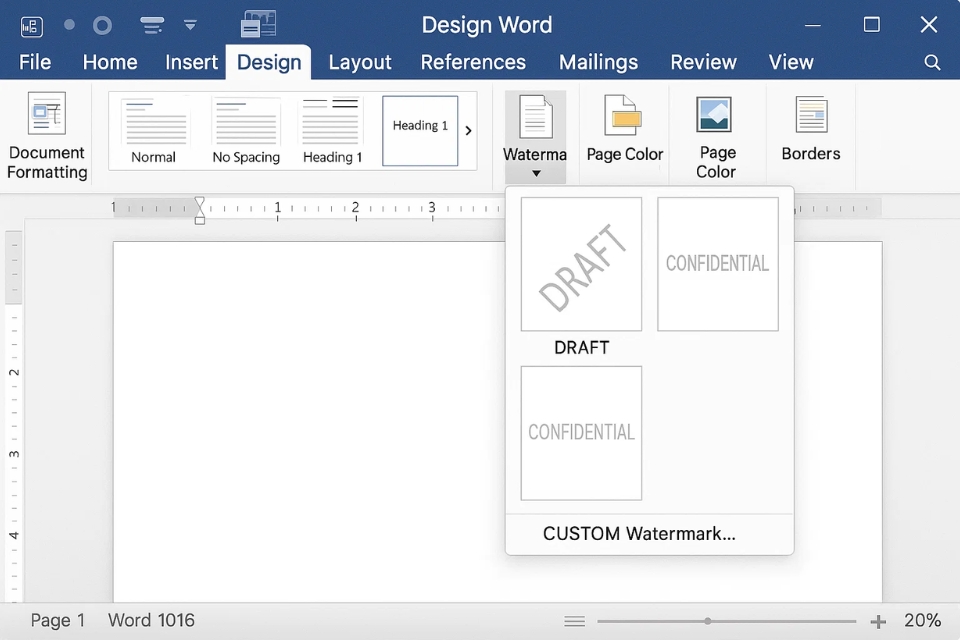Apply the No Spacing style
The width and height of the screenshot is (960, 640).
246,131
